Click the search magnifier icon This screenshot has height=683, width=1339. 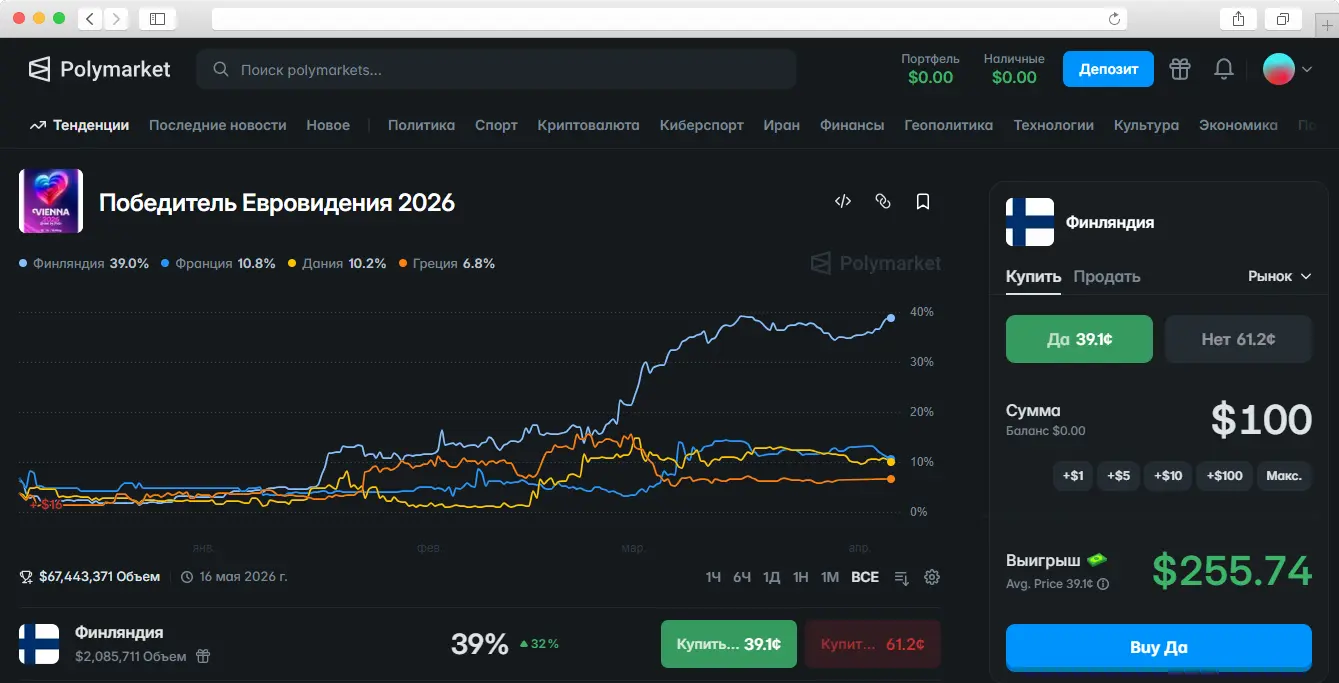(220, 70)
